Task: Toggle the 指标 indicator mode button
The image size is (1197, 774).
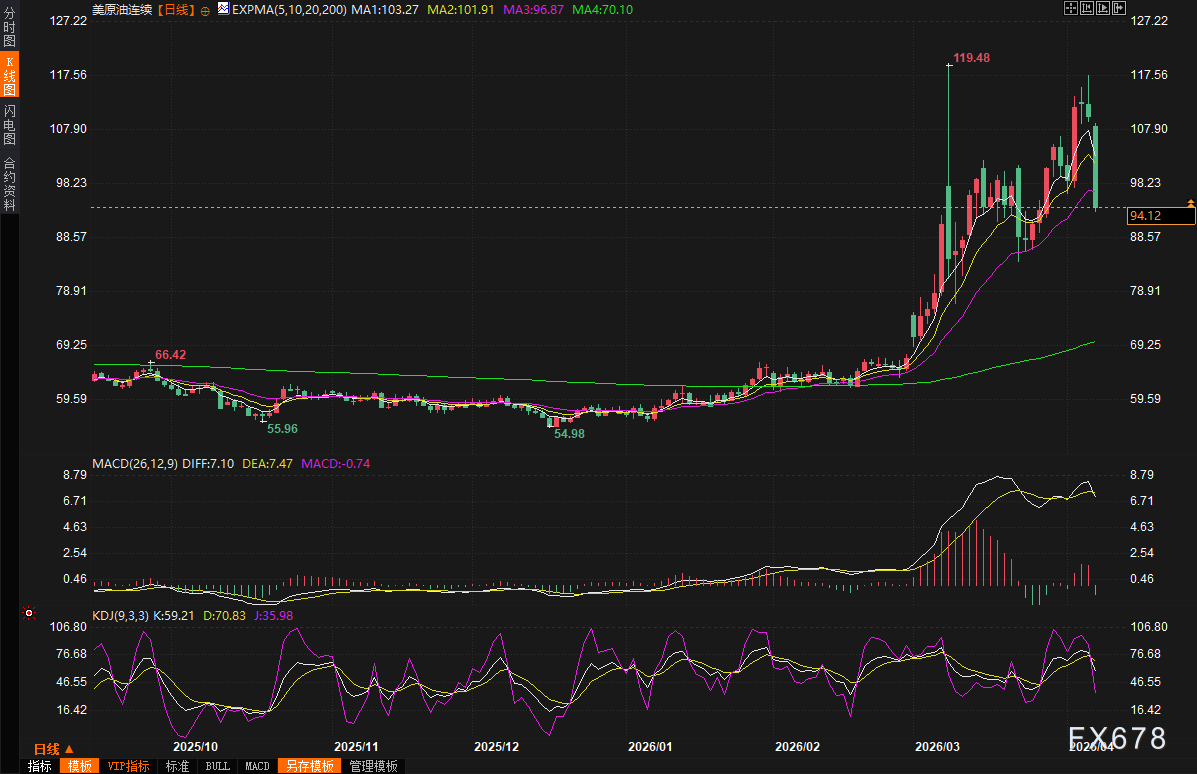Action: [40, 766]
